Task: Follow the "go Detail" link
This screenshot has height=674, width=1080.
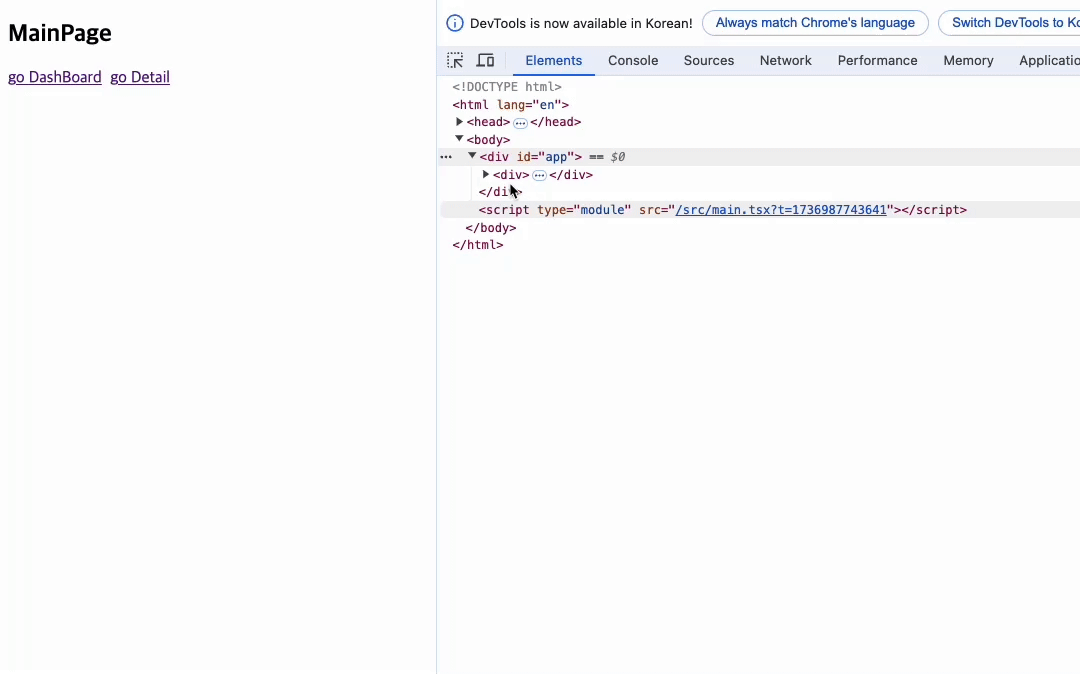Action: pyautogui.click(x=140, y=77)
